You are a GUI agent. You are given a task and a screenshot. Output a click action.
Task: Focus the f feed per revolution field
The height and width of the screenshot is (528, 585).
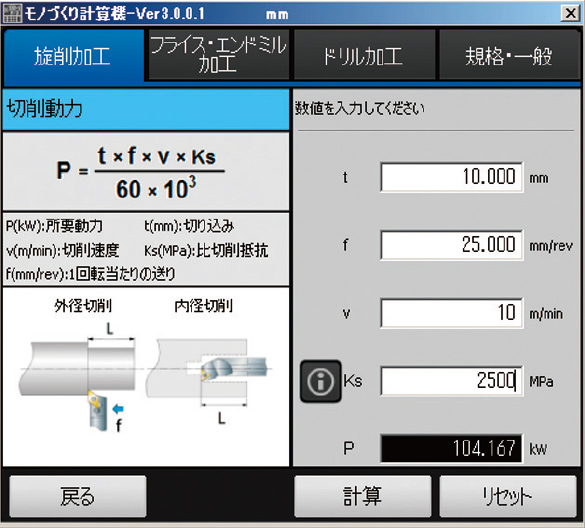pos(451,245)
